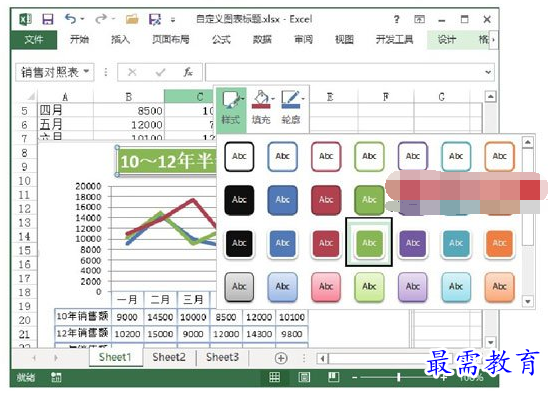Open the 设计 Design tab
This screenshot has height=394, width=548.
(x=447, y=40)
